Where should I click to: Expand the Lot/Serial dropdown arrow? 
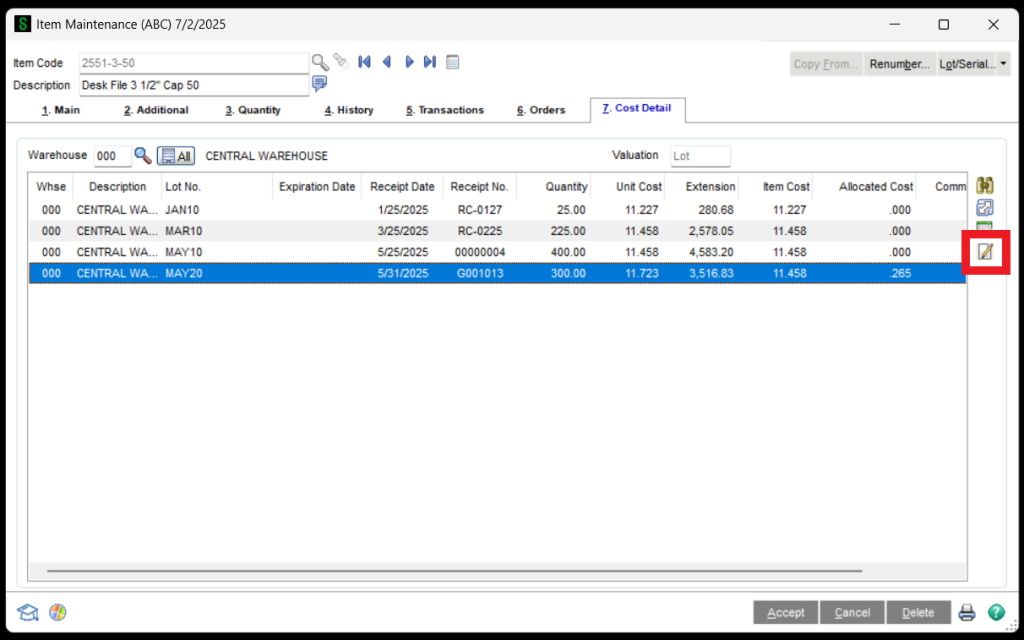pyautogui.click(x=1003, y=64)
